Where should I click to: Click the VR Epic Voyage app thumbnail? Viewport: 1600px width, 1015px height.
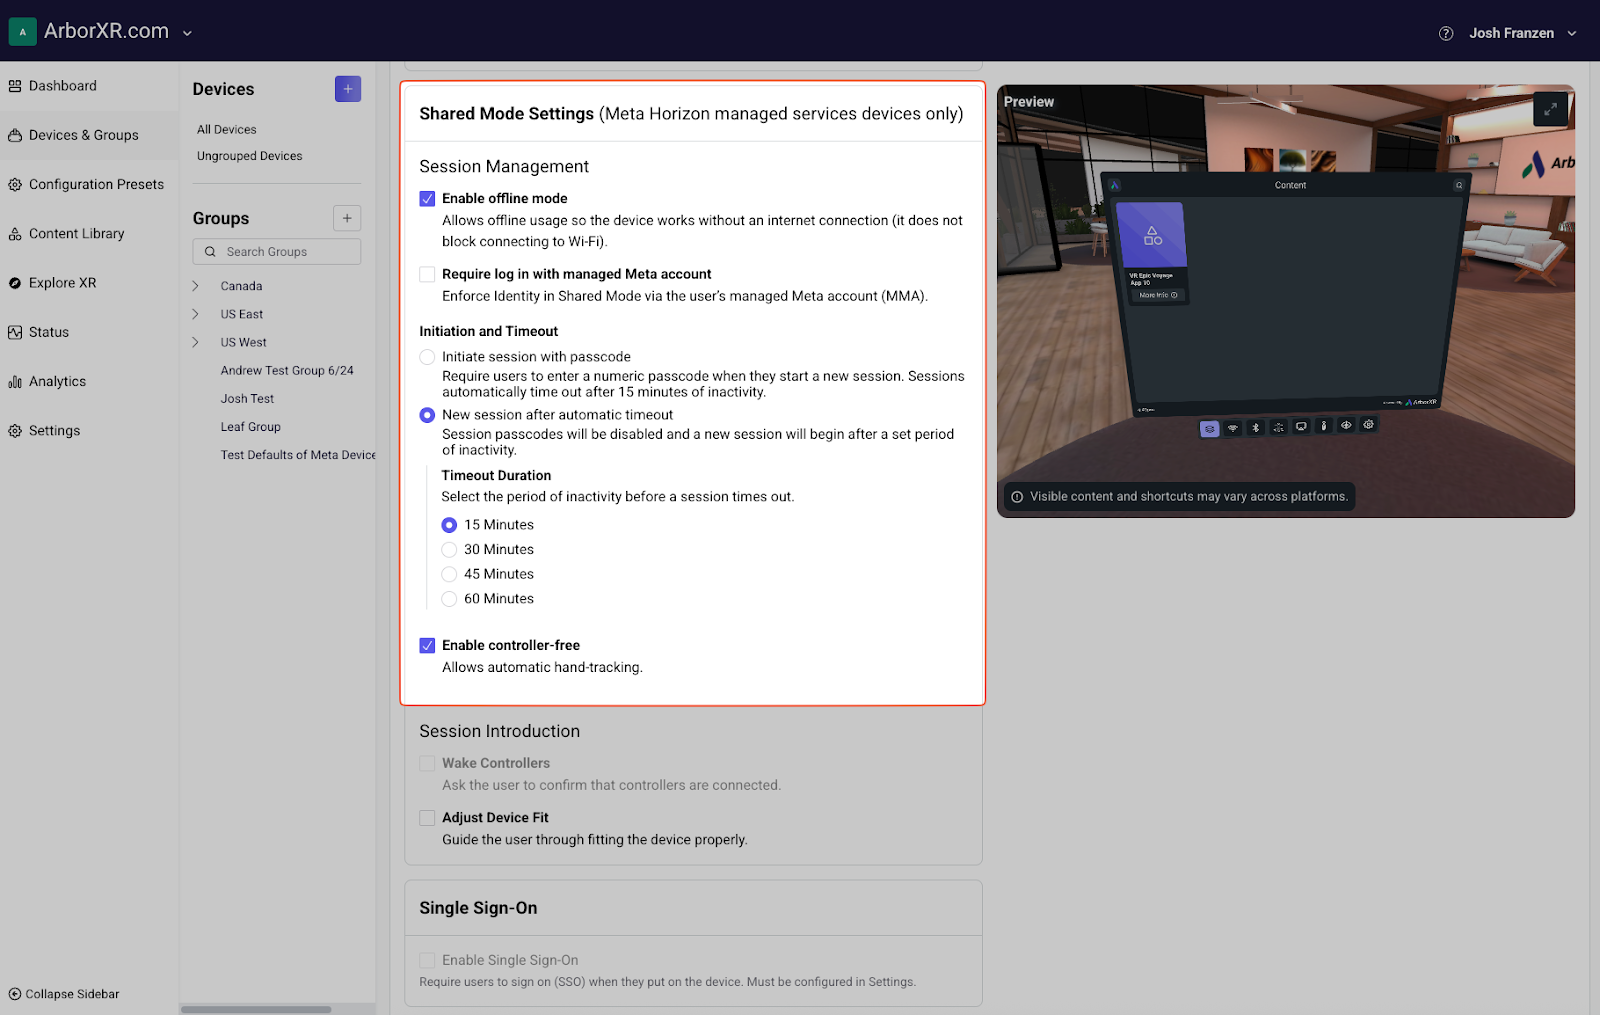click(1151, 235)
